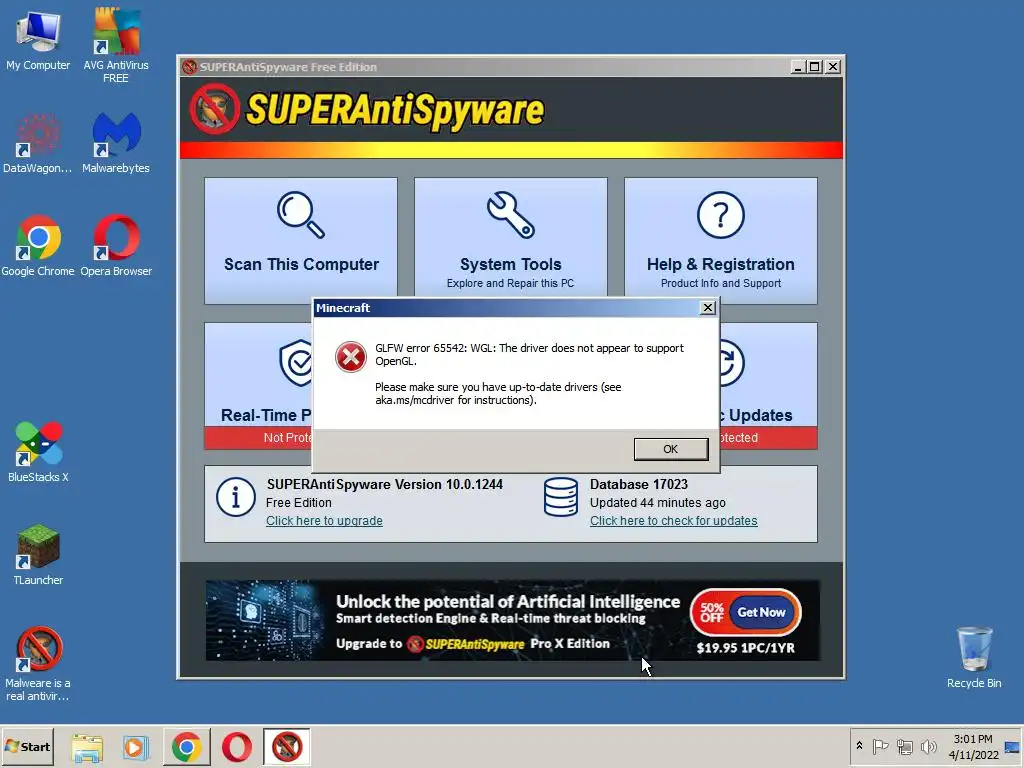Click 'Click here to upgrade' link
Screen dimensions: 1024x768
(x=324, y=520)
